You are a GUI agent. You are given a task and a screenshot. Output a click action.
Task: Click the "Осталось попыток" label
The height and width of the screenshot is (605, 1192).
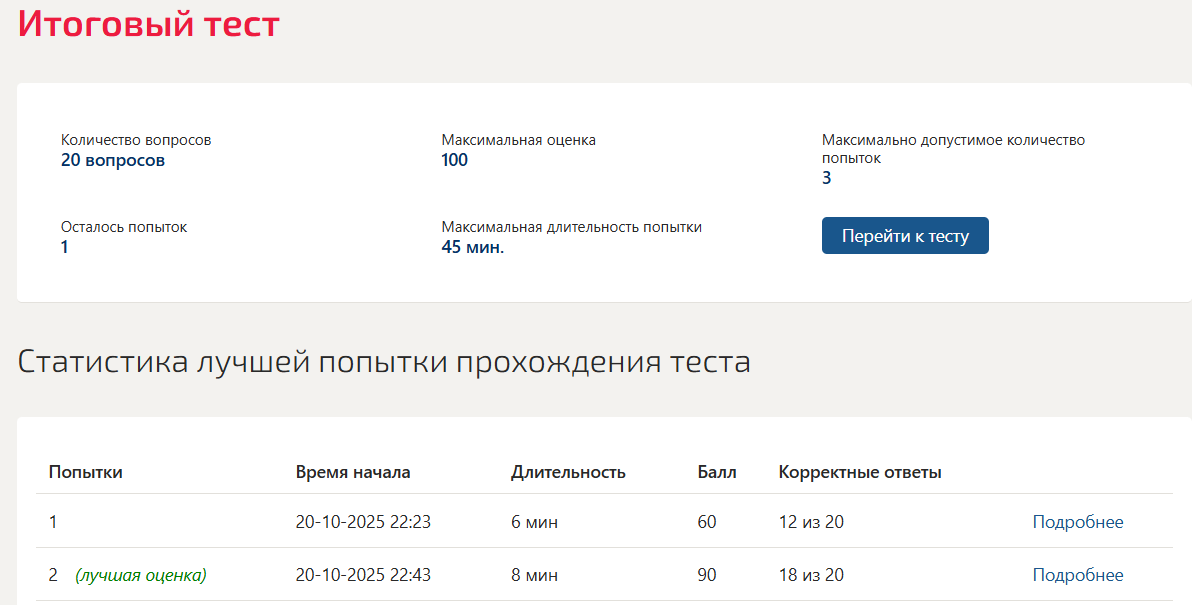pos(124,227)
